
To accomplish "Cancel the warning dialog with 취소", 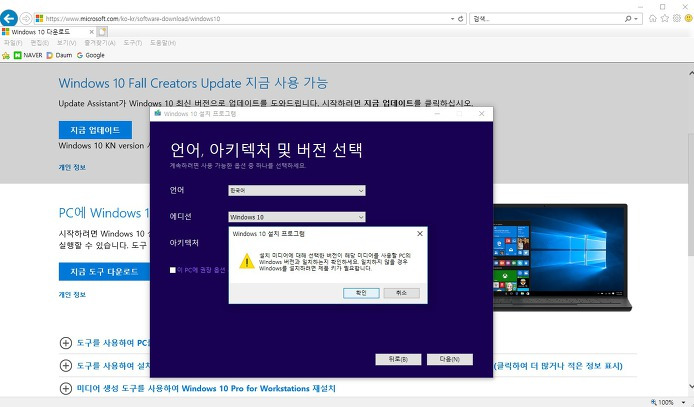I will [401, 293].
